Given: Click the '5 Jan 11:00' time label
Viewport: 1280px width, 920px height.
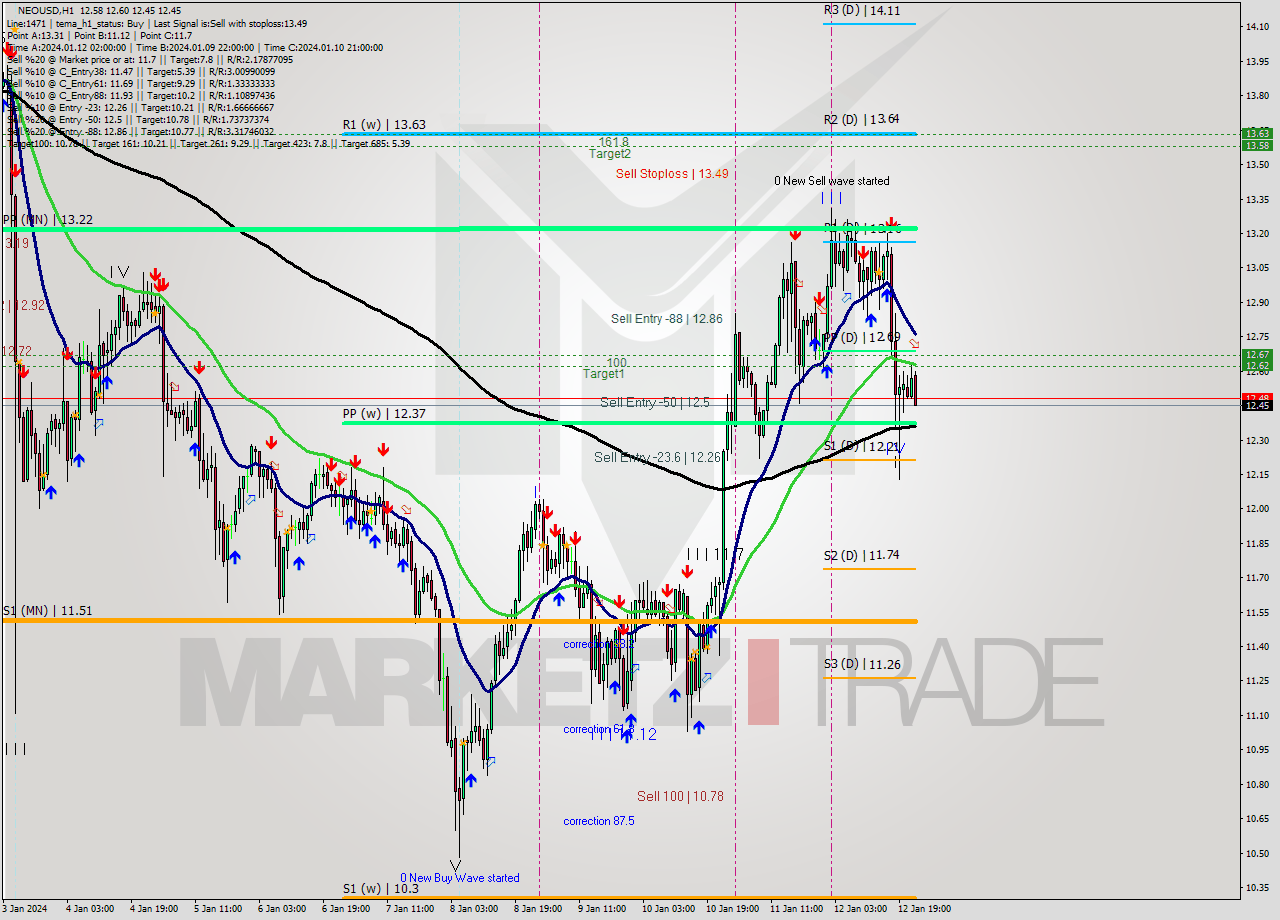Looking at the screenshot, I should [219, 909].
